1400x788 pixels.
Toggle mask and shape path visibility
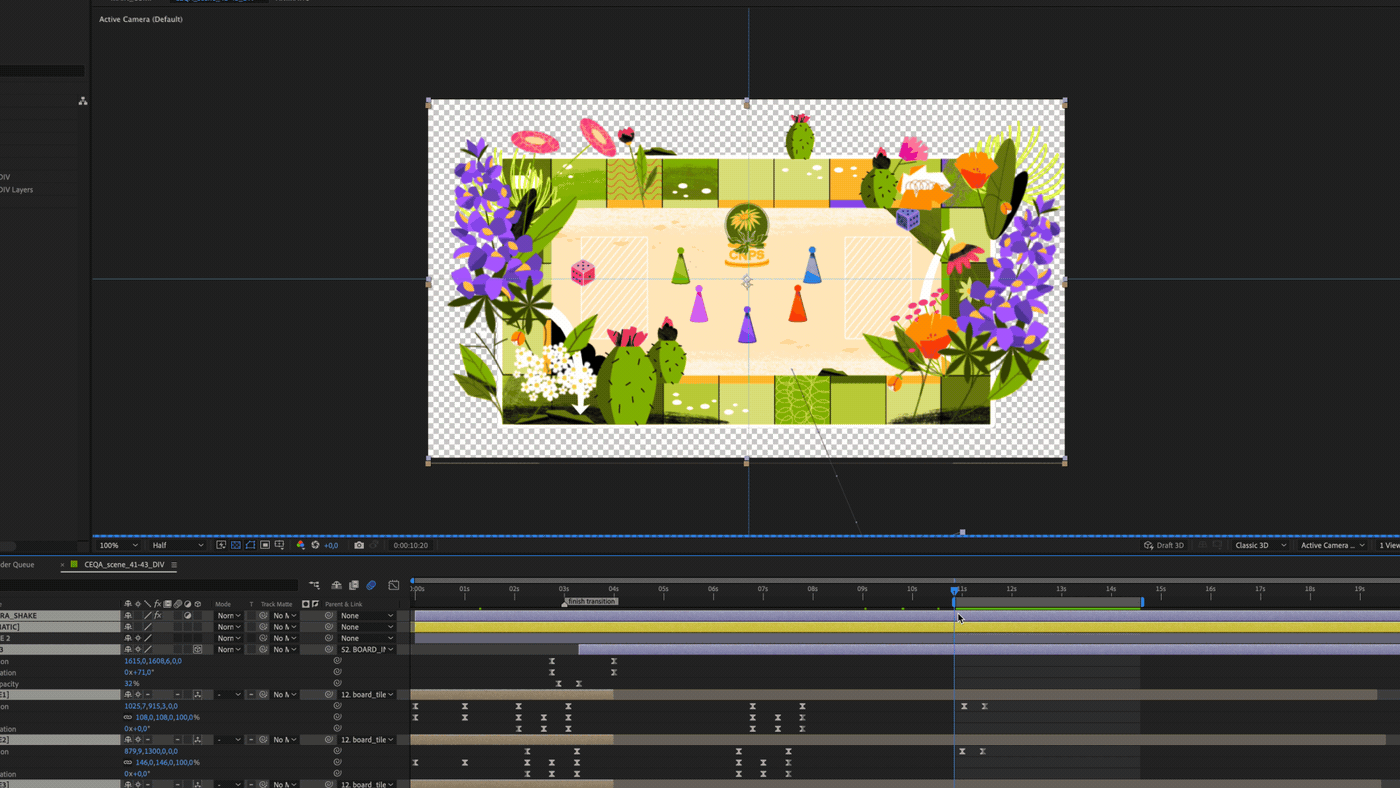click(x=250, y=545)
